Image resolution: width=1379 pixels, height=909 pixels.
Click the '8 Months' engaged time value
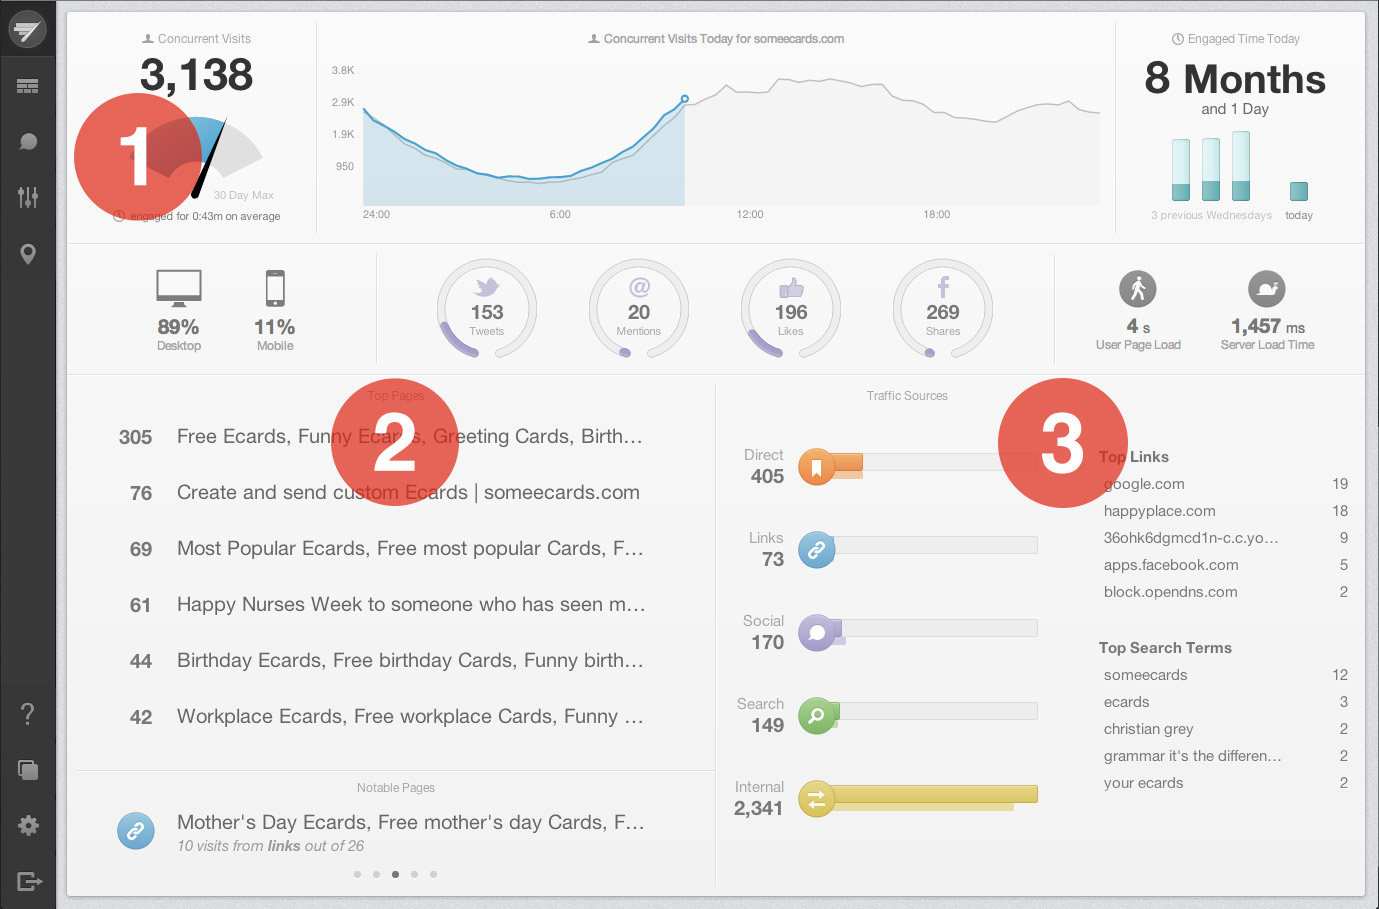tap(1235, 79)
